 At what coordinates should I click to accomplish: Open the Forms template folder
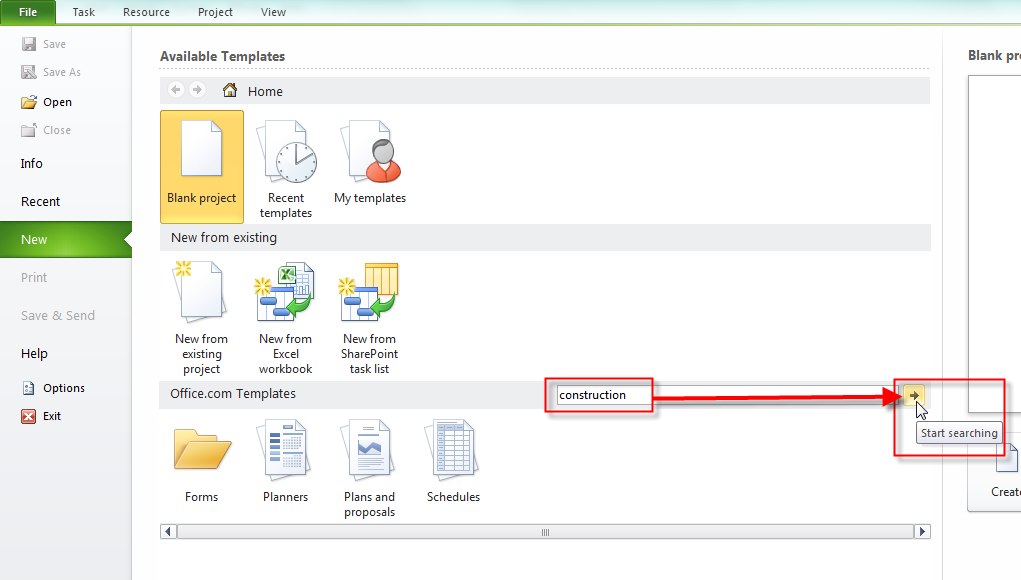201,450
